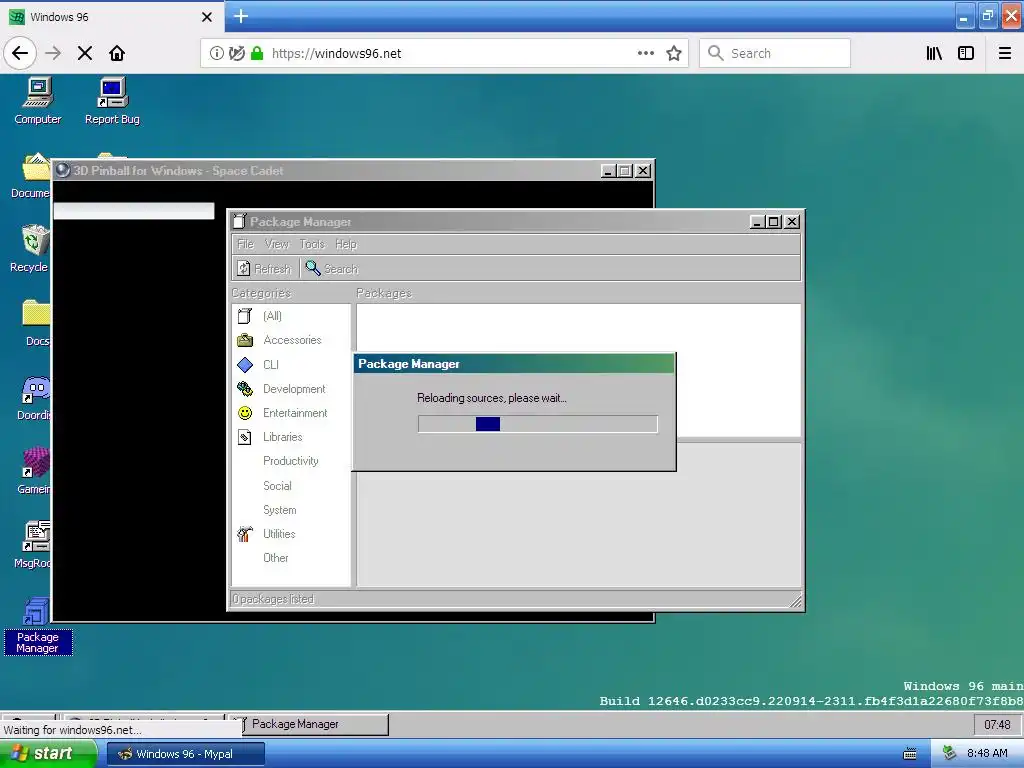Click the reloading sources progress bar
1024x768 pixels.
pyautogui.click(x=537, y=424)
